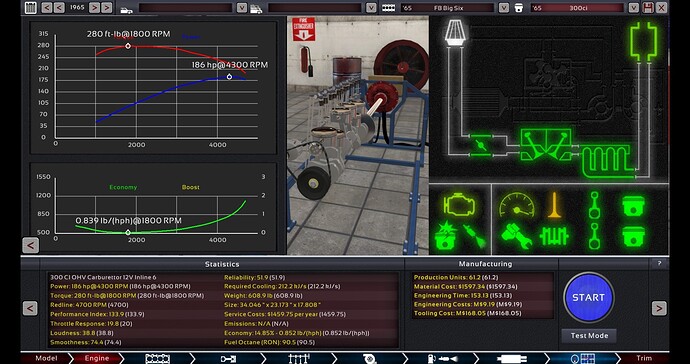Image resolution: width=690 pixels, height=364 pixels.
Task: Save design with the floppy disk icon
Action: click(x=648, y=7)
